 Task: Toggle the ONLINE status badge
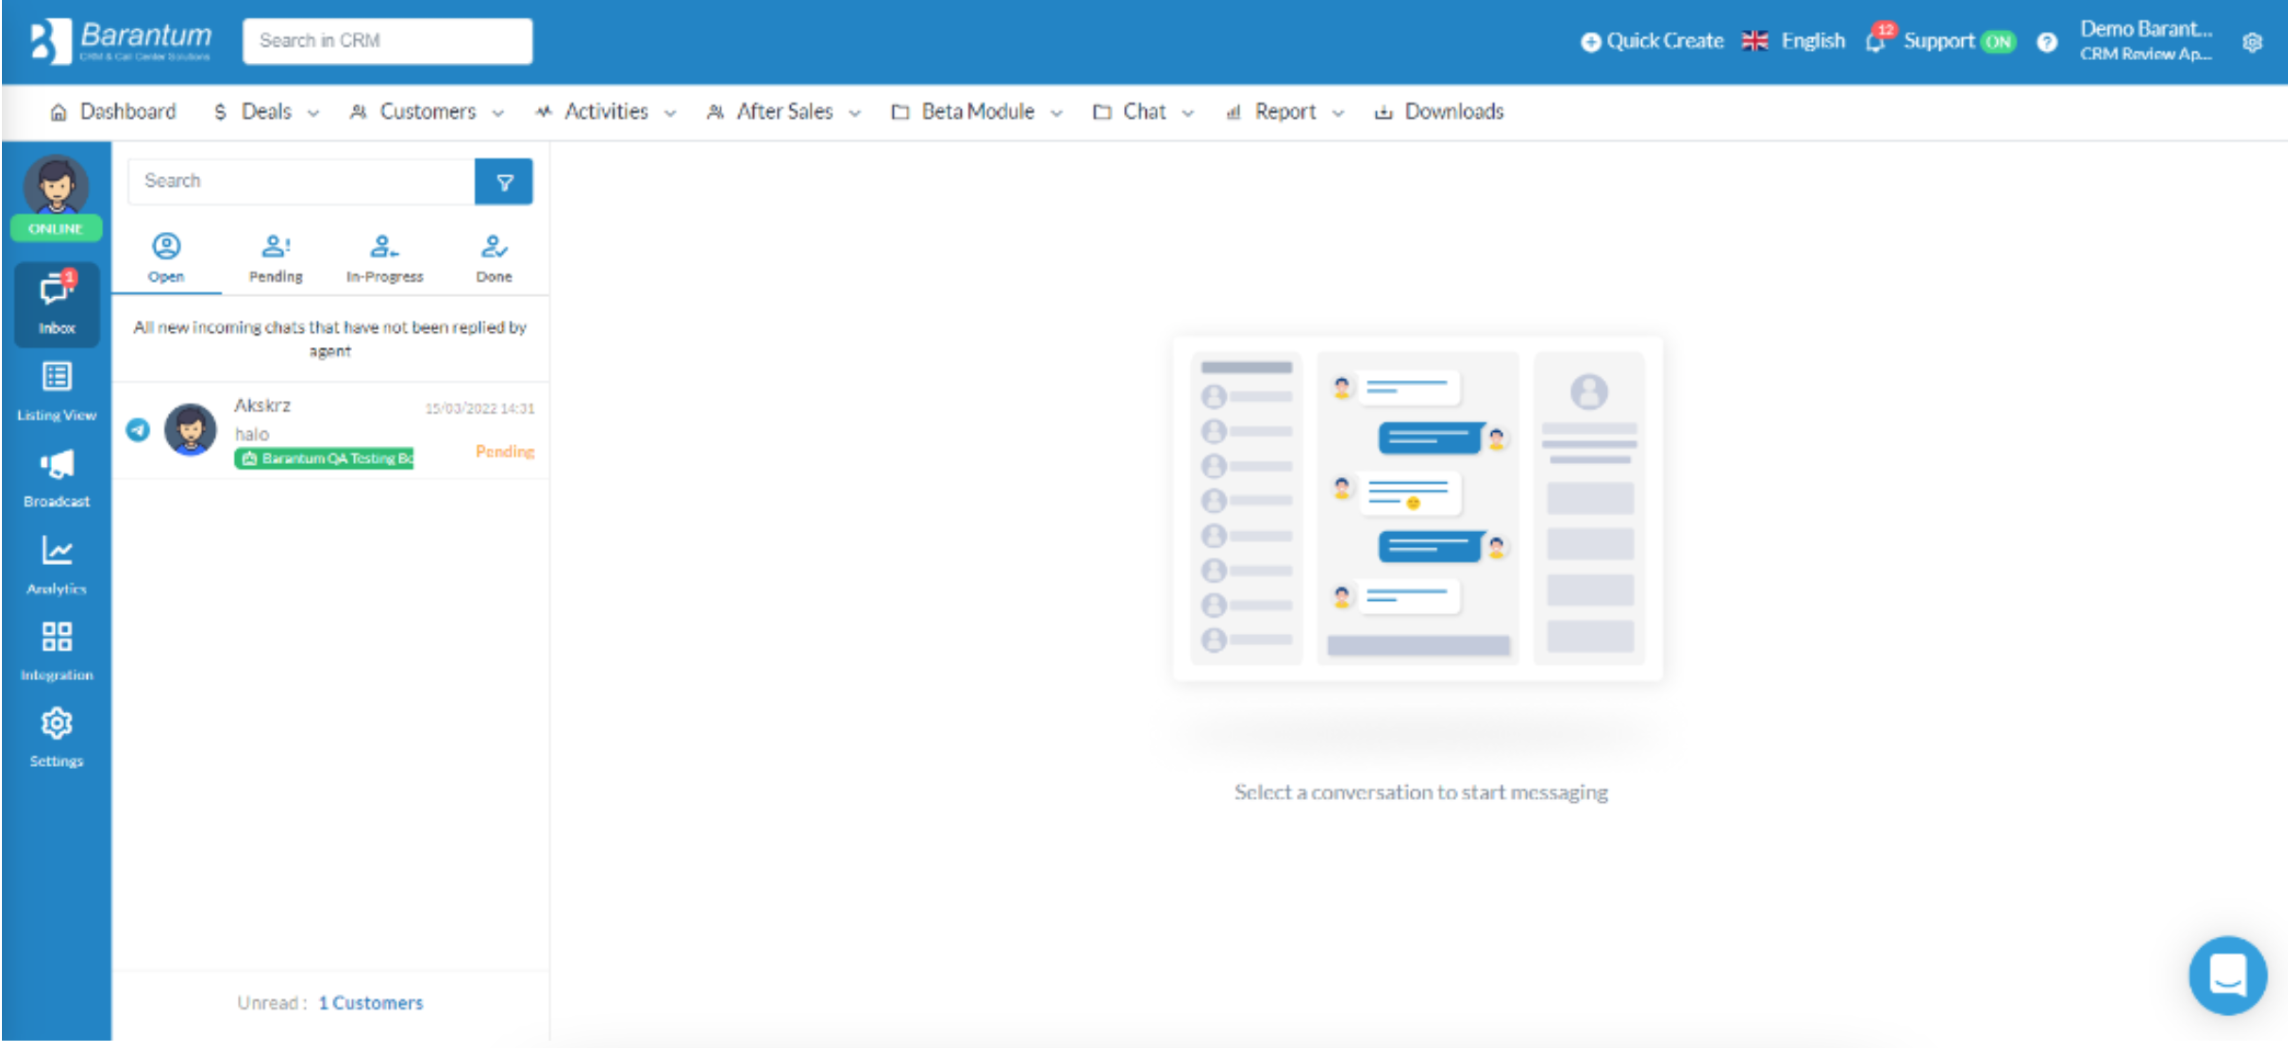[x=56, y=228]
